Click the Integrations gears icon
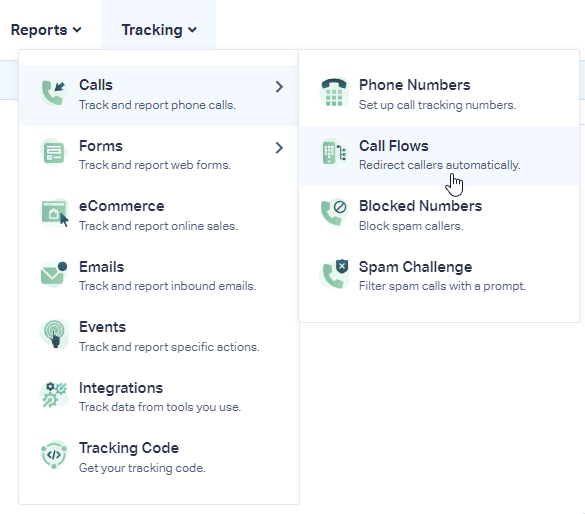The image size is (585, 514). [54, 394]
